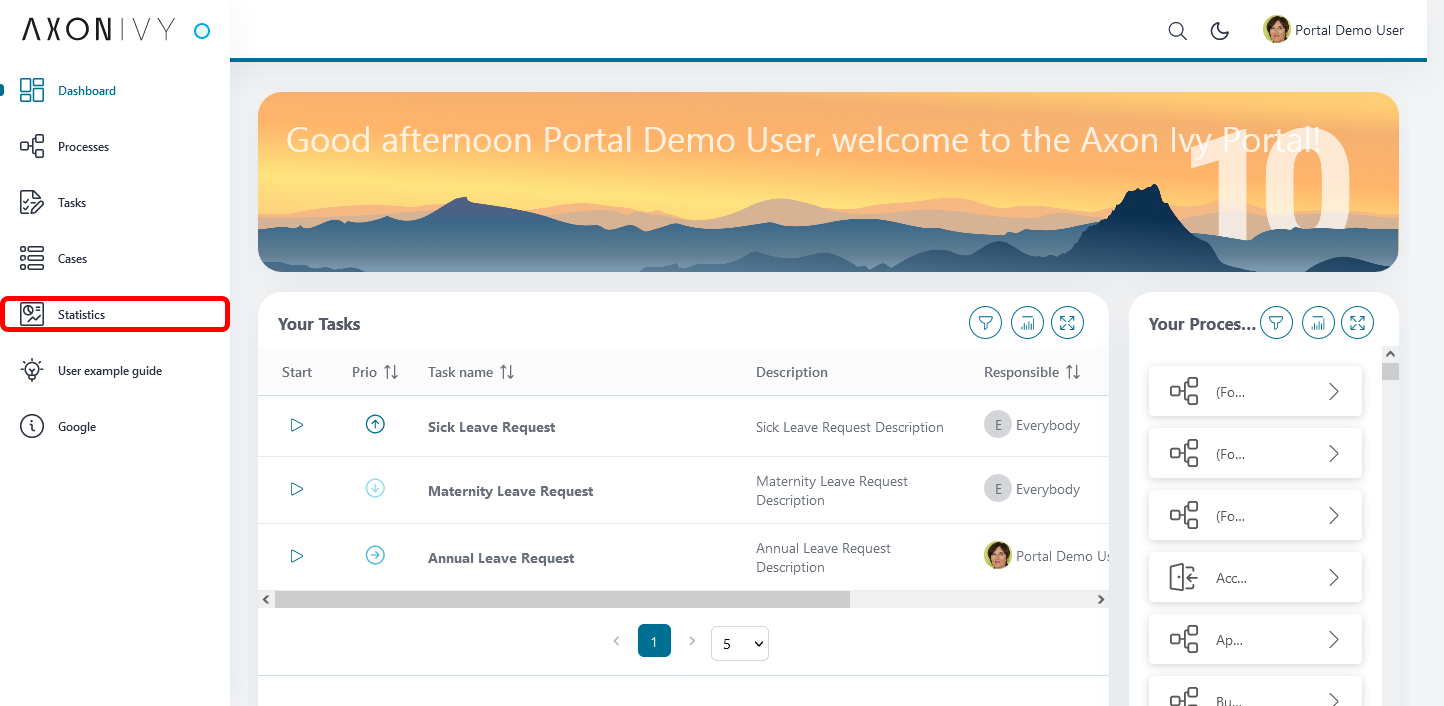Click the 'Annual Leave Request Description' cell
1444x706 pixels.
(x=824, y=558)
